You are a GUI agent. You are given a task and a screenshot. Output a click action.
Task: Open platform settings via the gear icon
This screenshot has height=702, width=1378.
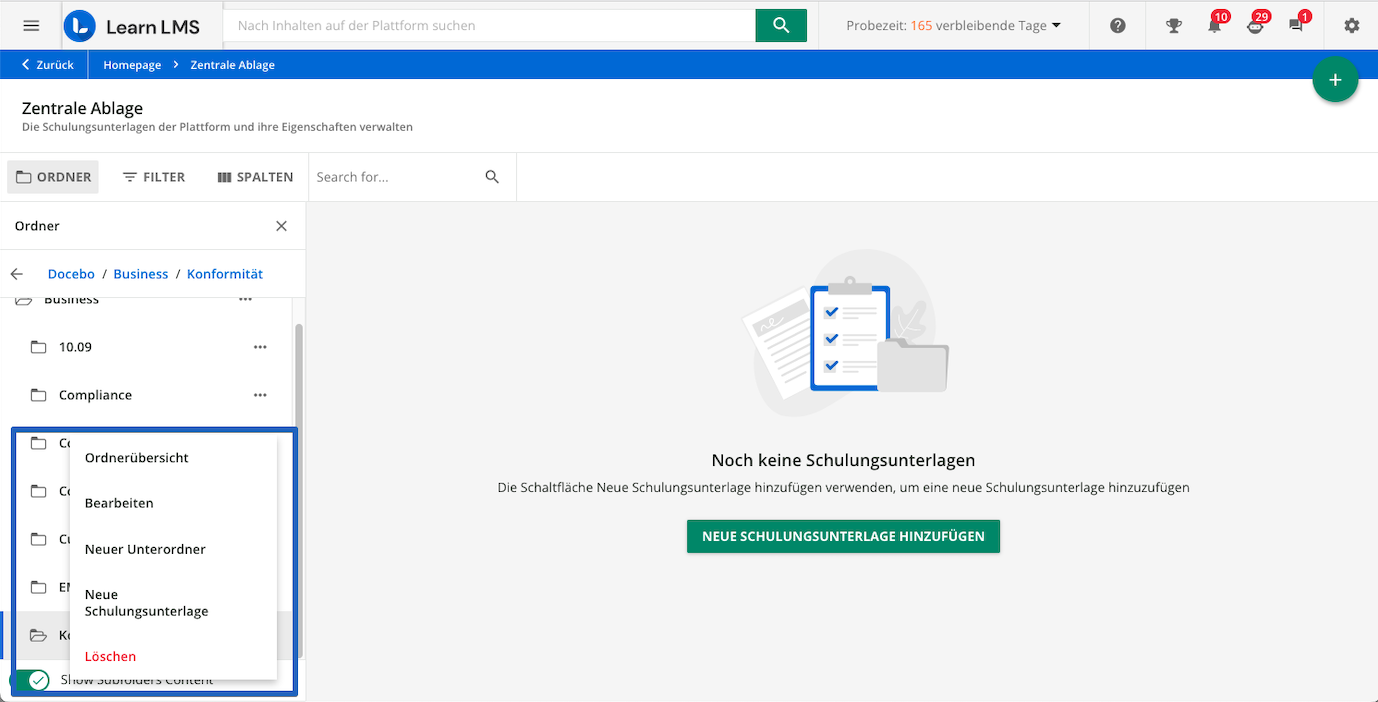(1351, 25)
